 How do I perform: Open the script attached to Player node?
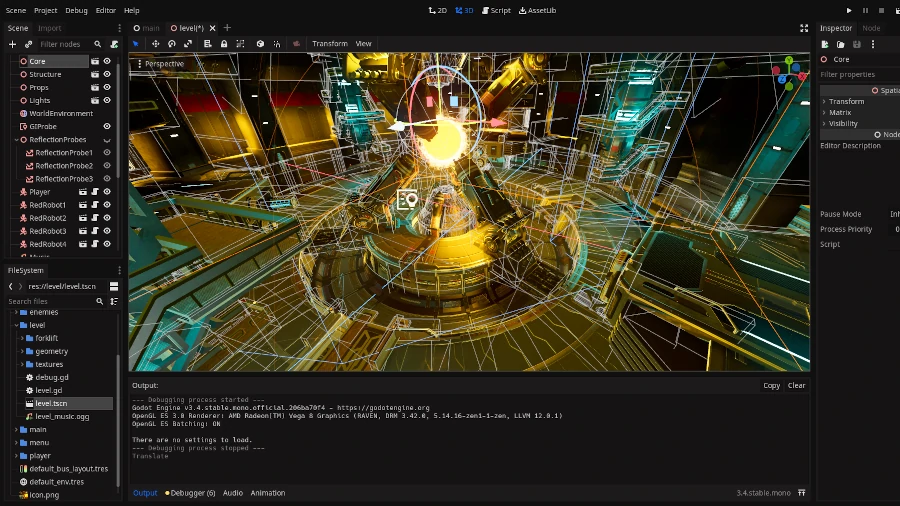tap(95, 192)
